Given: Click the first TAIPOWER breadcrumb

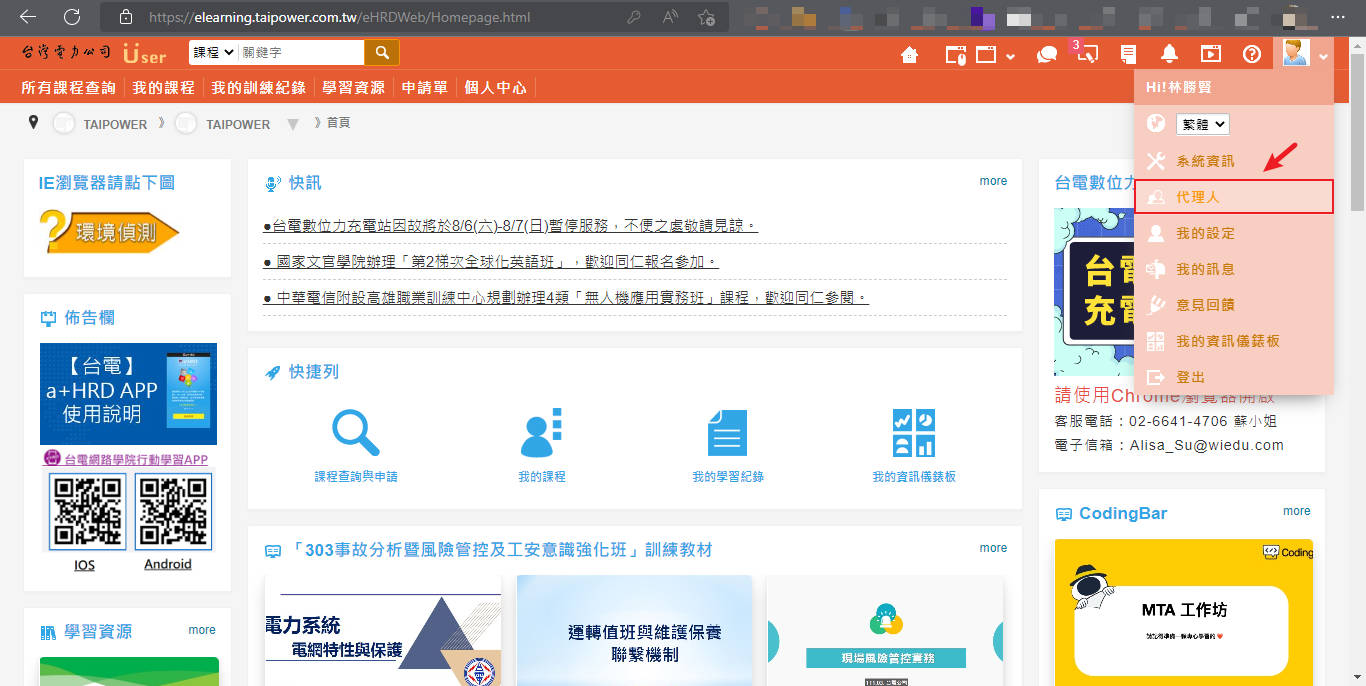Looking at the screenshot, I should click(115, 124).
